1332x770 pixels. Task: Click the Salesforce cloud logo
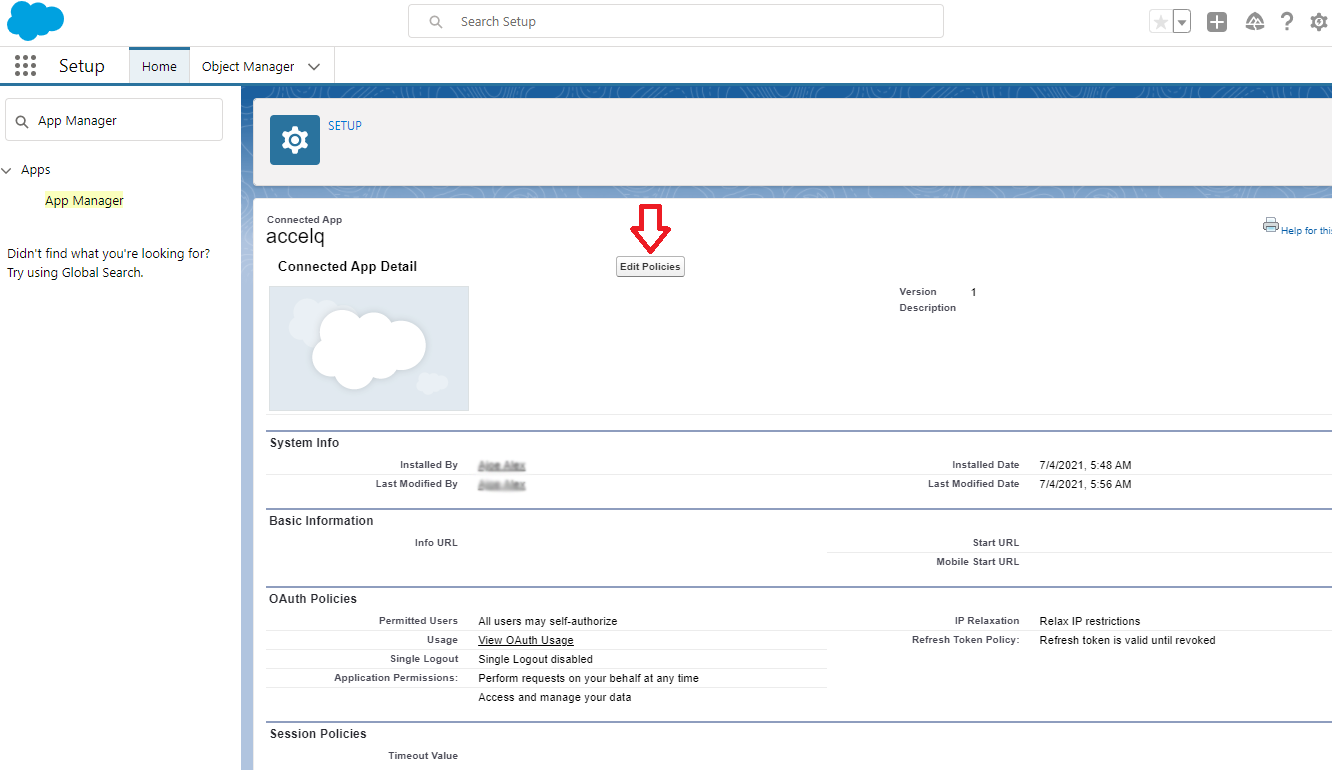(x=35, y=21)
